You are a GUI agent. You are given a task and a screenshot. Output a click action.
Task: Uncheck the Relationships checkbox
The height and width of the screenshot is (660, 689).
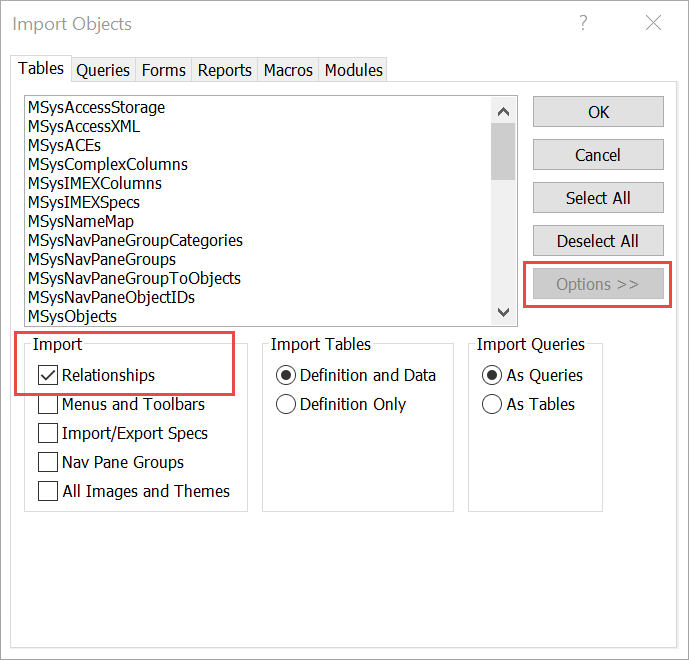pos(48,376)
